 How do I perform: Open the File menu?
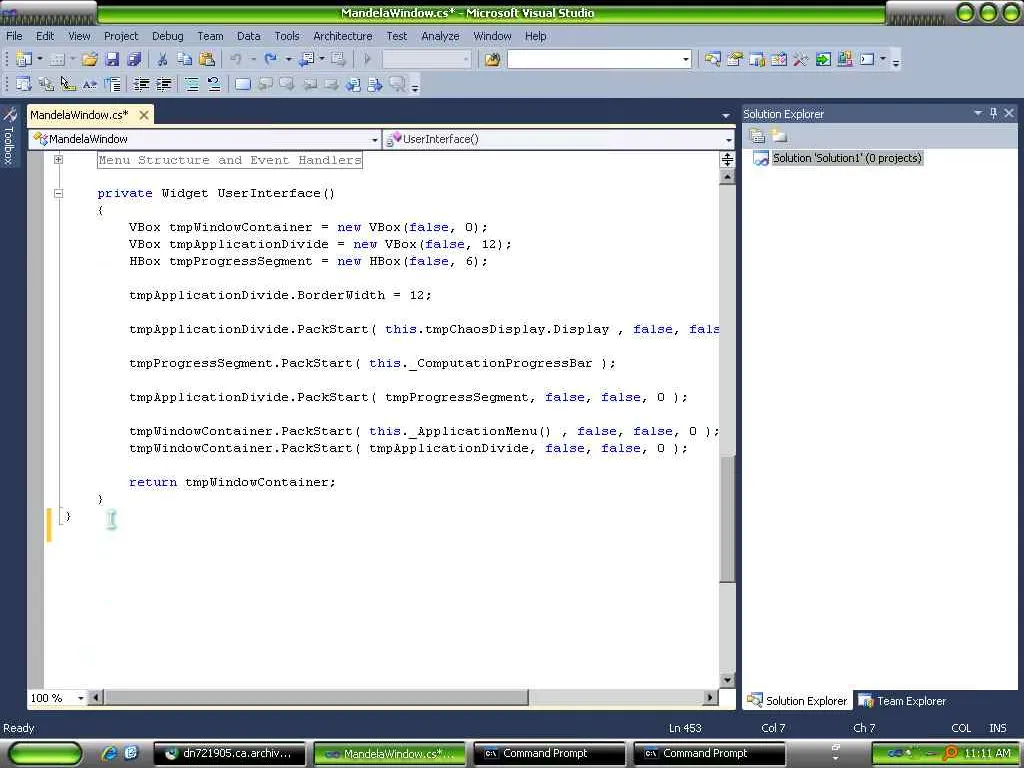(14, 36)
